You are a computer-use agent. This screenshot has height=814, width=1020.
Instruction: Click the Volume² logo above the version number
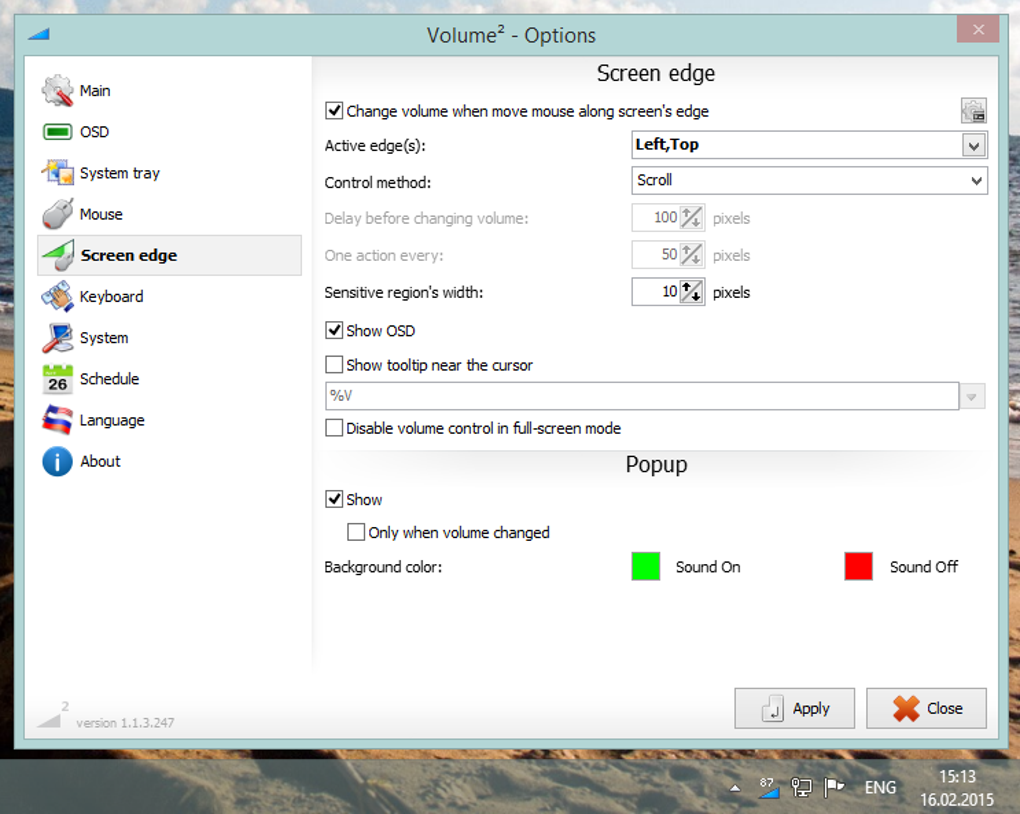click(52, 714)
